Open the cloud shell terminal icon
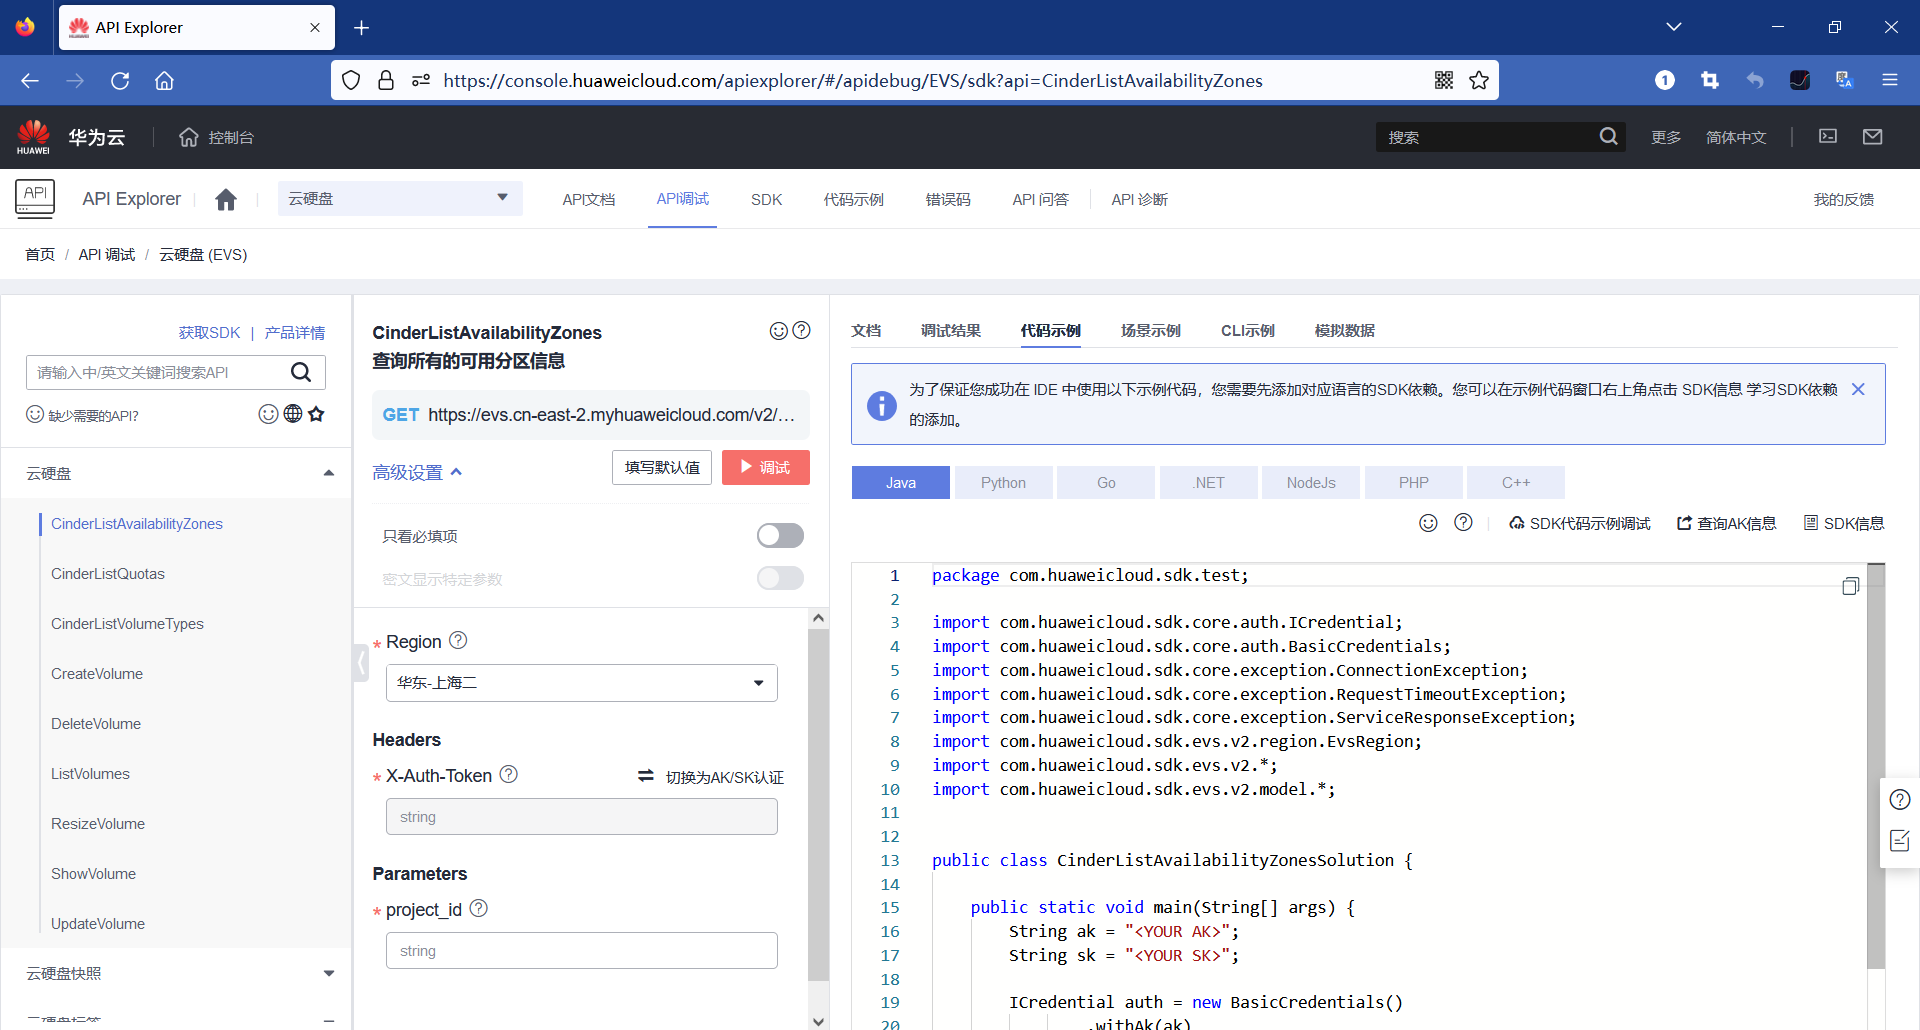 coord(1828,136)
